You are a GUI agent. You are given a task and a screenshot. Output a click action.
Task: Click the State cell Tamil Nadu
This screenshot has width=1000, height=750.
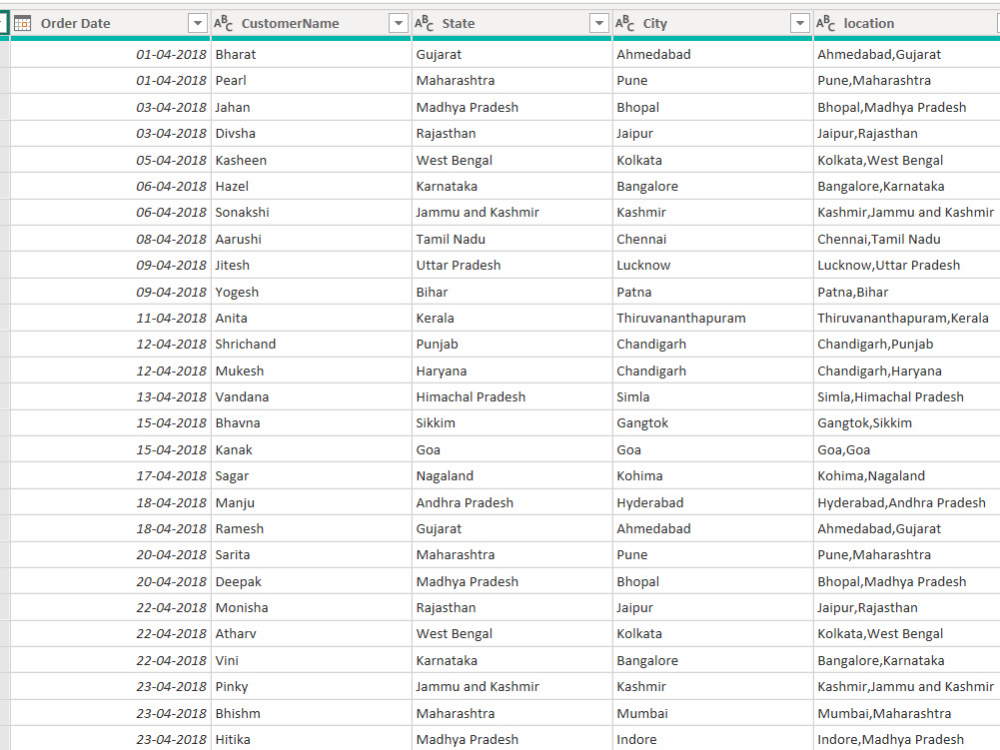tap(512, 239)
